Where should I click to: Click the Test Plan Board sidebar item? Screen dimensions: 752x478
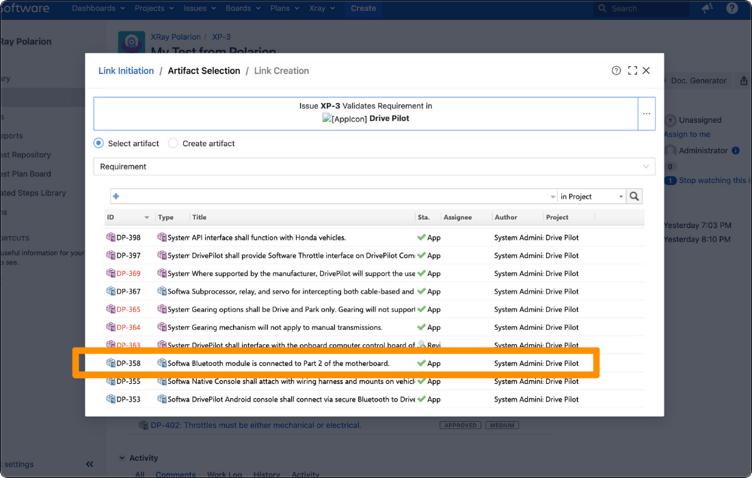point(26,174)
